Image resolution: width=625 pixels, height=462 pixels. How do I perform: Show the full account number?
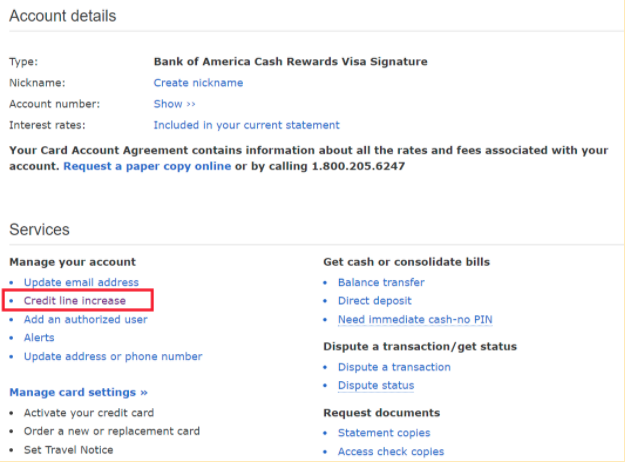pos(174,104)
